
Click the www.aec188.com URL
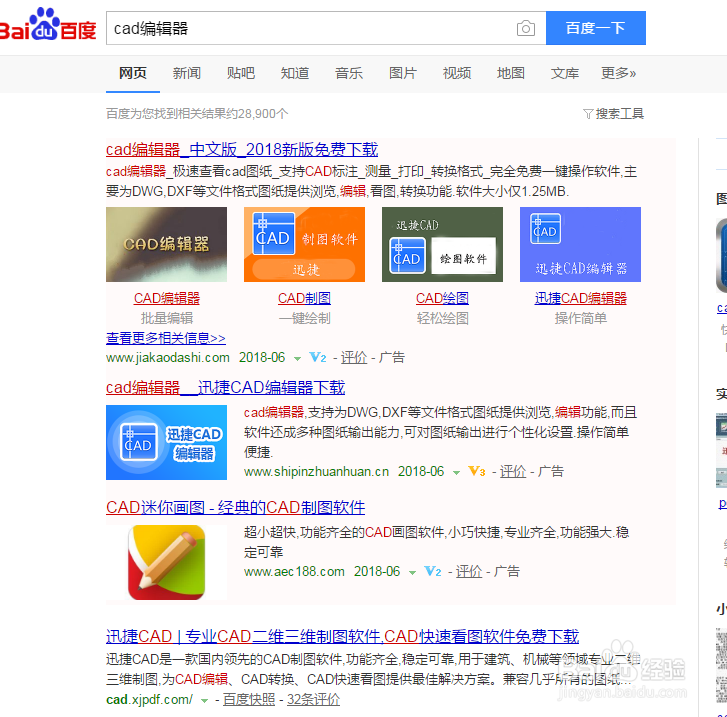pos(294,571)
